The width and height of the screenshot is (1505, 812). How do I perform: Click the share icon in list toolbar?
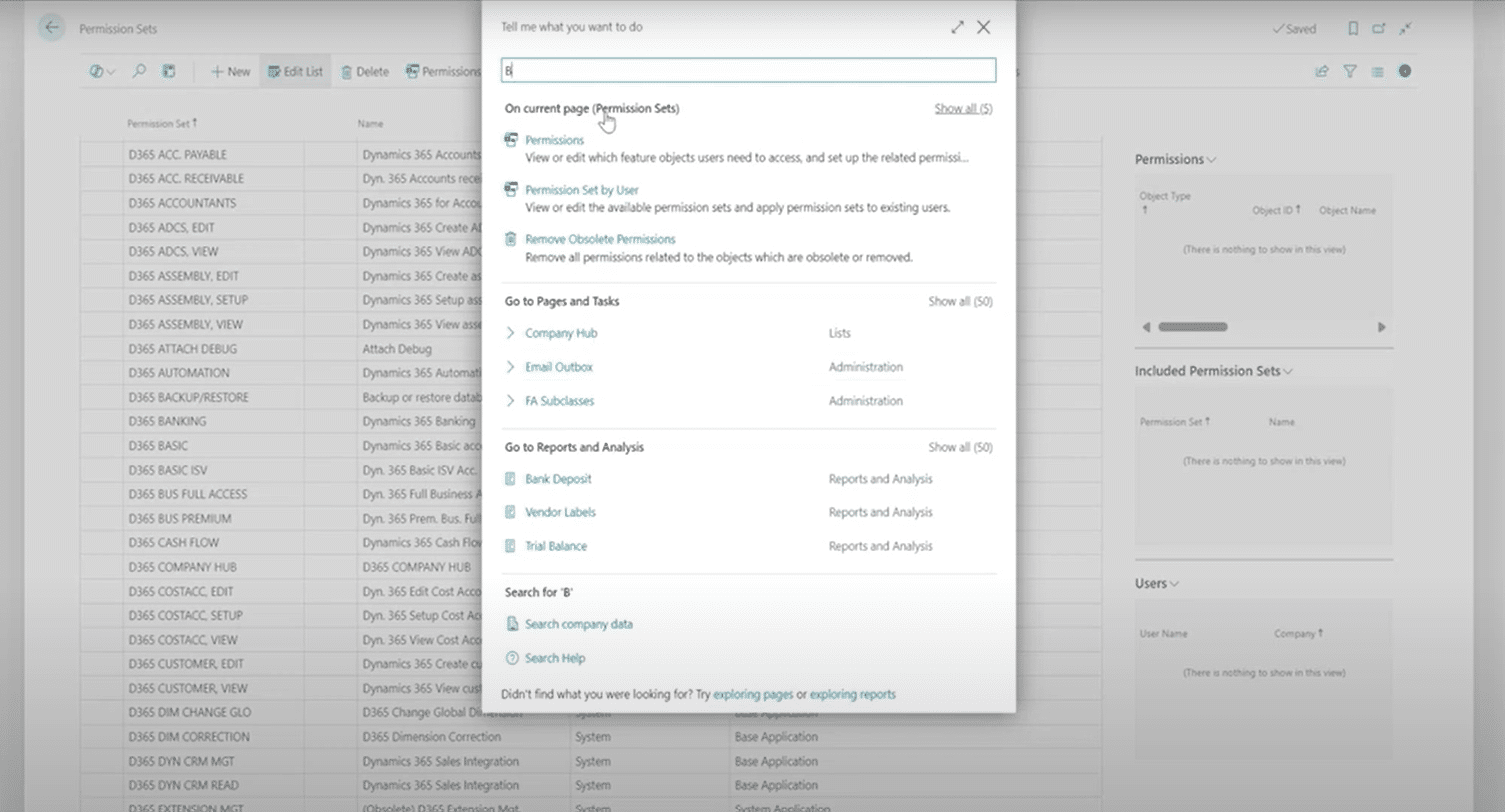click(x=1322, y=72)
